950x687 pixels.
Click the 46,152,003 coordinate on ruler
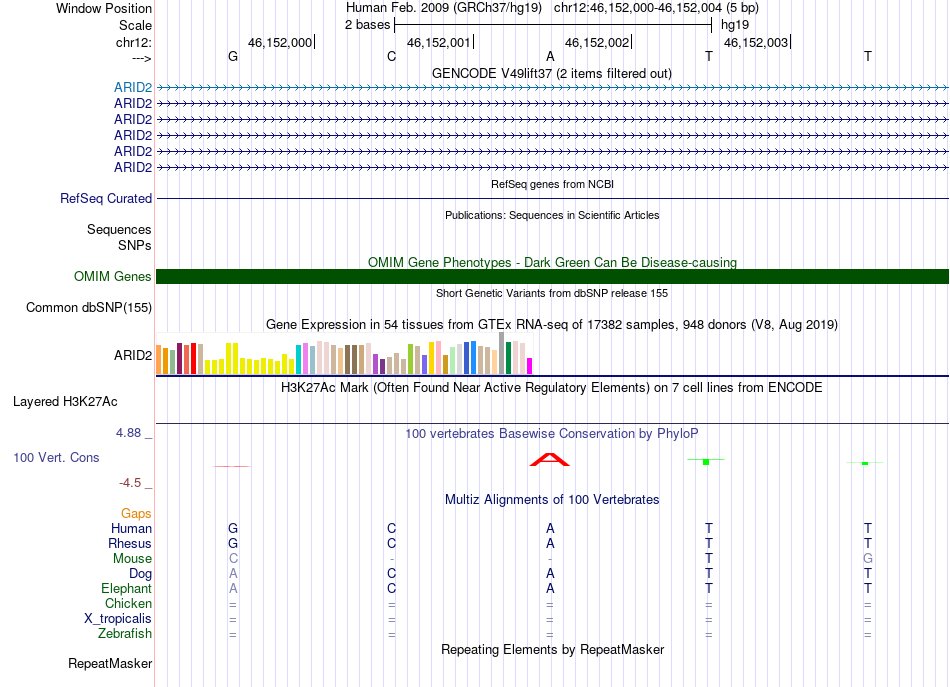(x=756, y=42)
